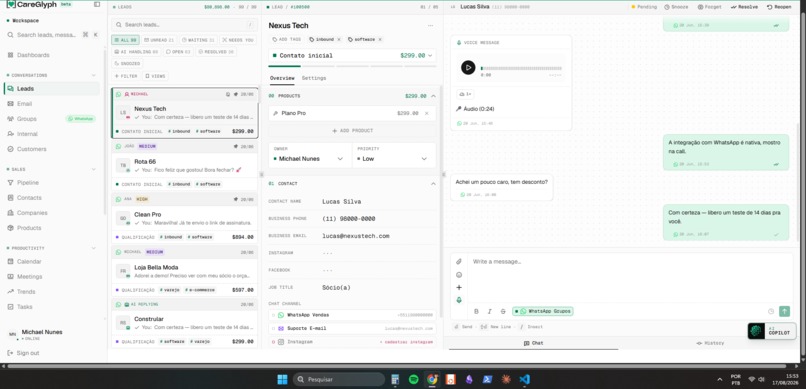Open Leads in the sidebar
806x389 pixels.
[x=51, y=89]
